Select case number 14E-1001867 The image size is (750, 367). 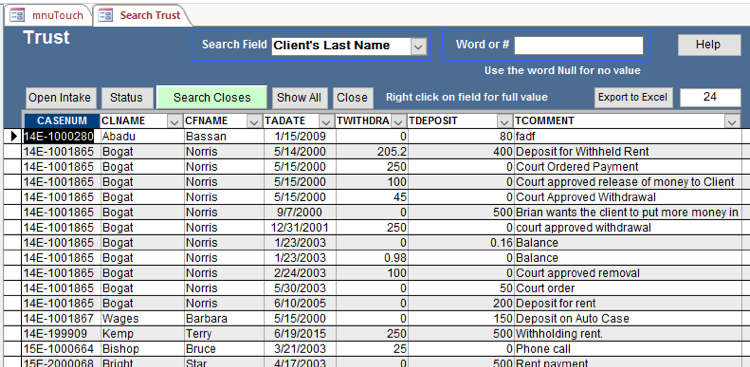click(x=62, y=319)
